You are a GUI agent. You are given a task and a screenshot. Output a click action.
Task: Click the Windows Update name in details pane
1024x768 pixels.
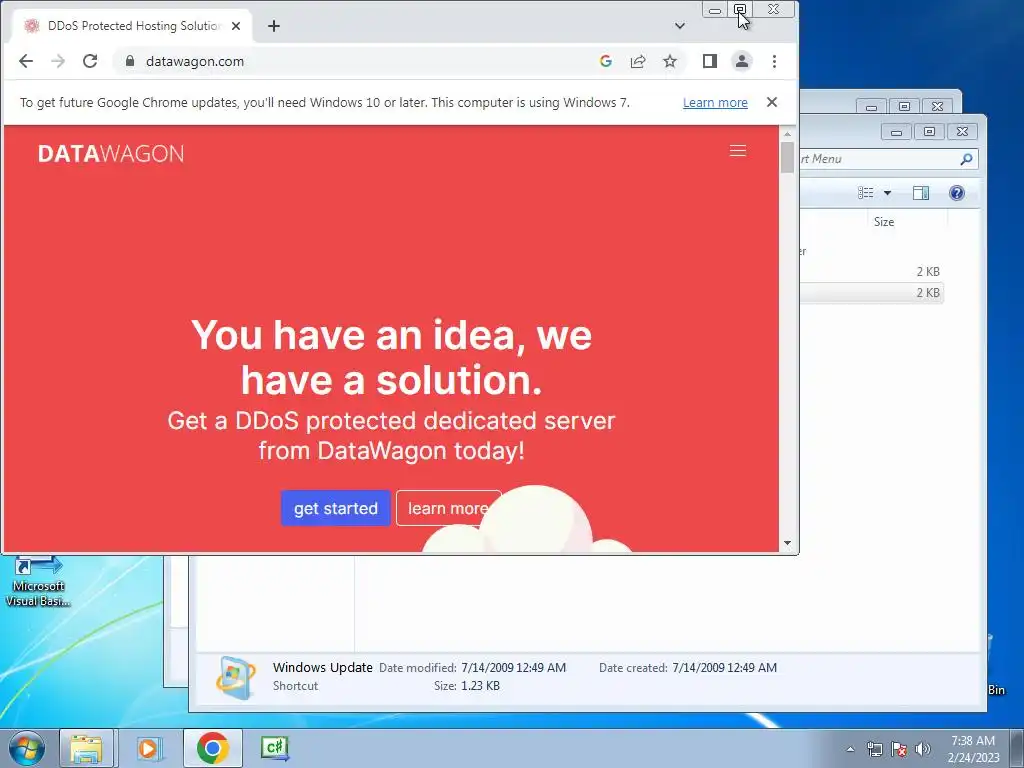pyautogui.click(x=323, y=667)
